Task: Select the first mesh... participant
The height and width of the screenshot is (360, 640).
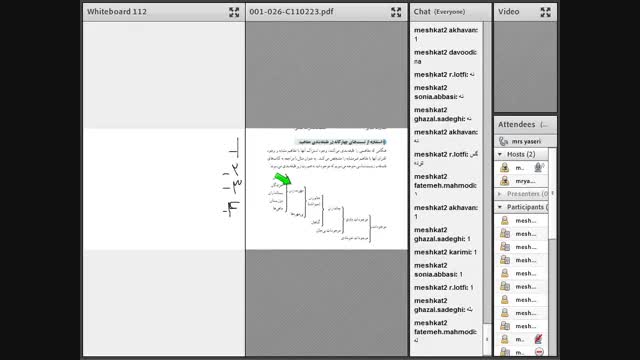Action: [521, 220]
